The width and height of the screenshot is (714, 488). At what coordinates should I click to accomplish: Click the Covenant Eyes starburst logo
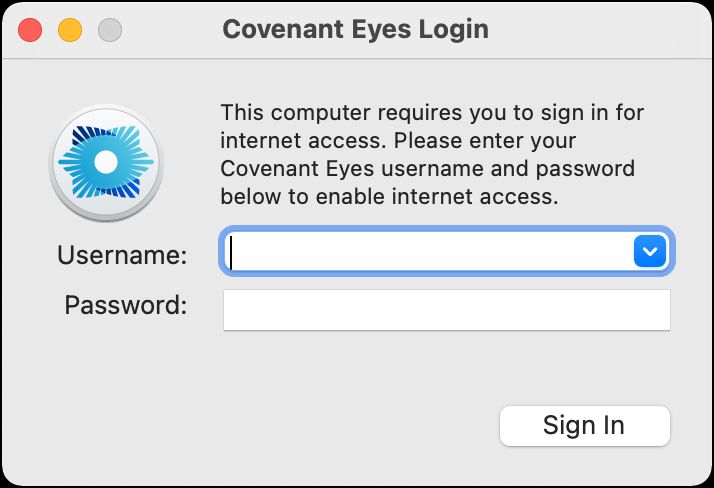[x=106, y=162]
